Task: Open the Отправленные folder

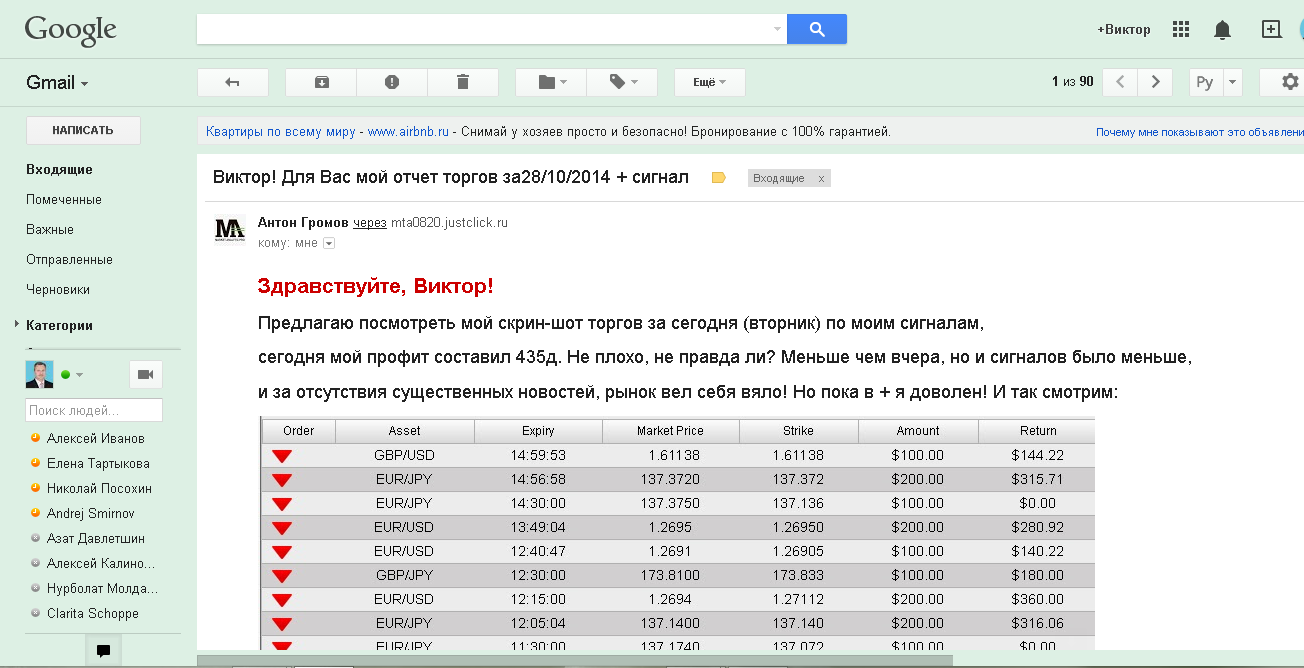Action: (x=69, y=260)
